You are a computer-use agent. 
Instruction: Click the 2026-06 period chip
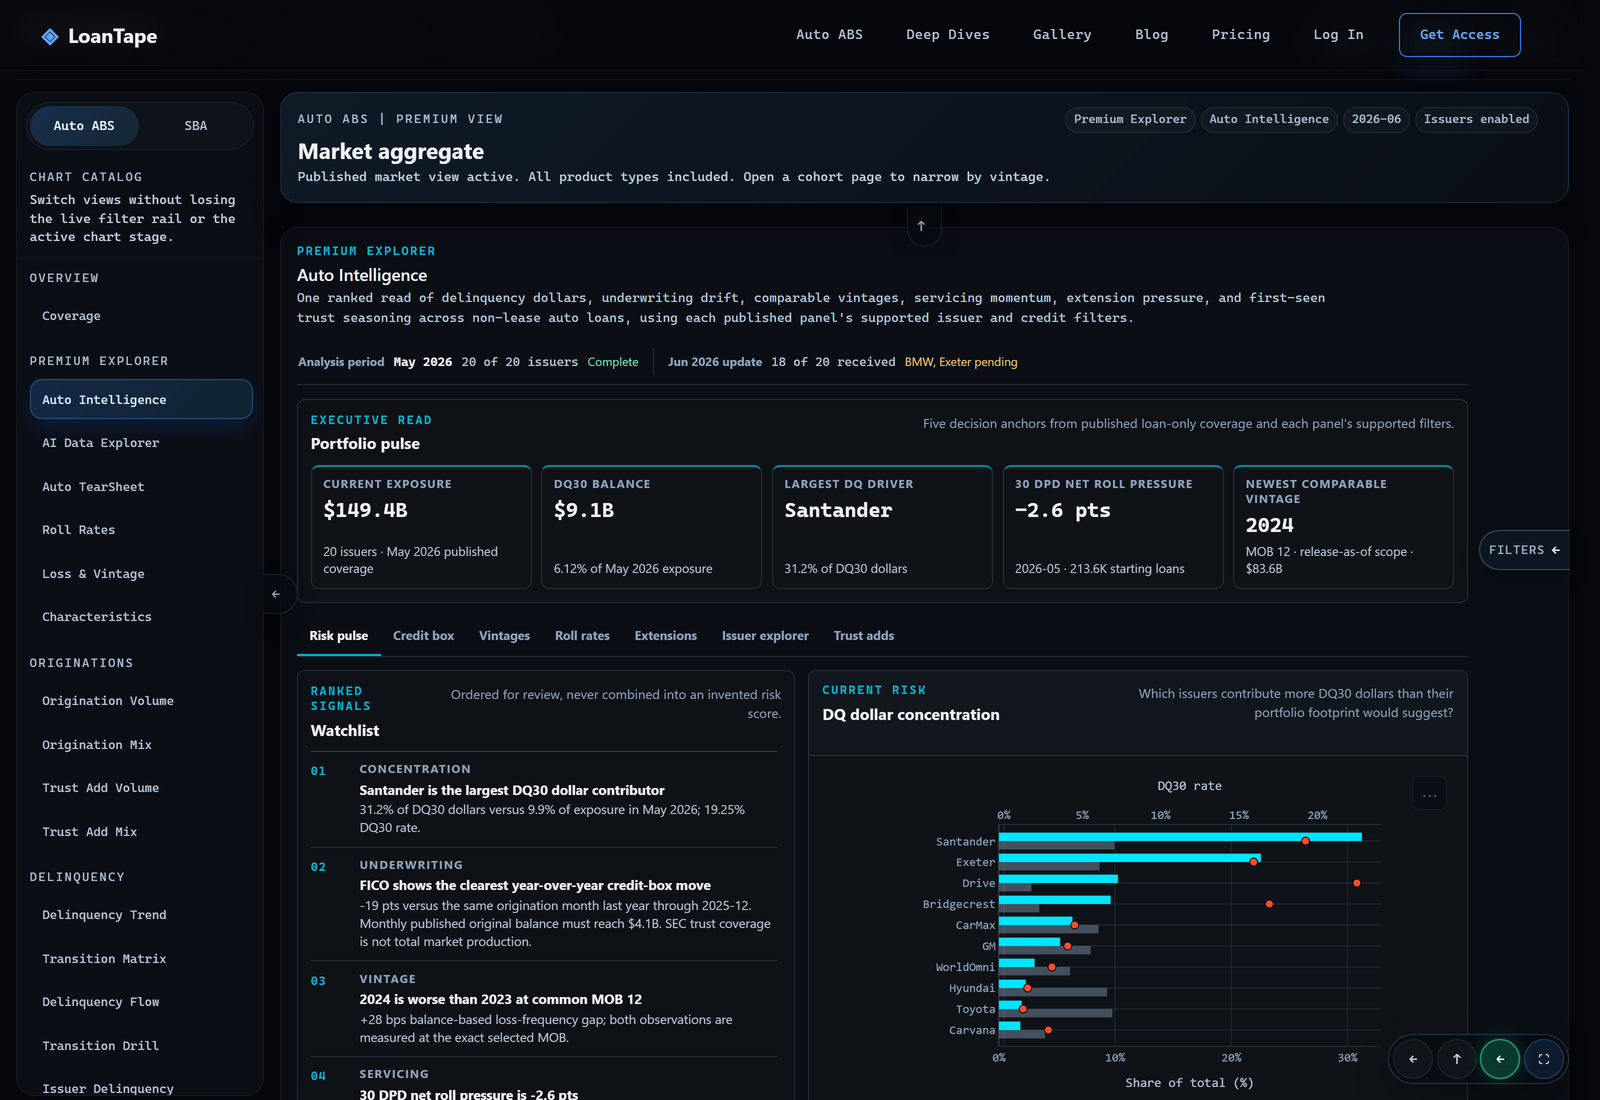coord(1376,120)
